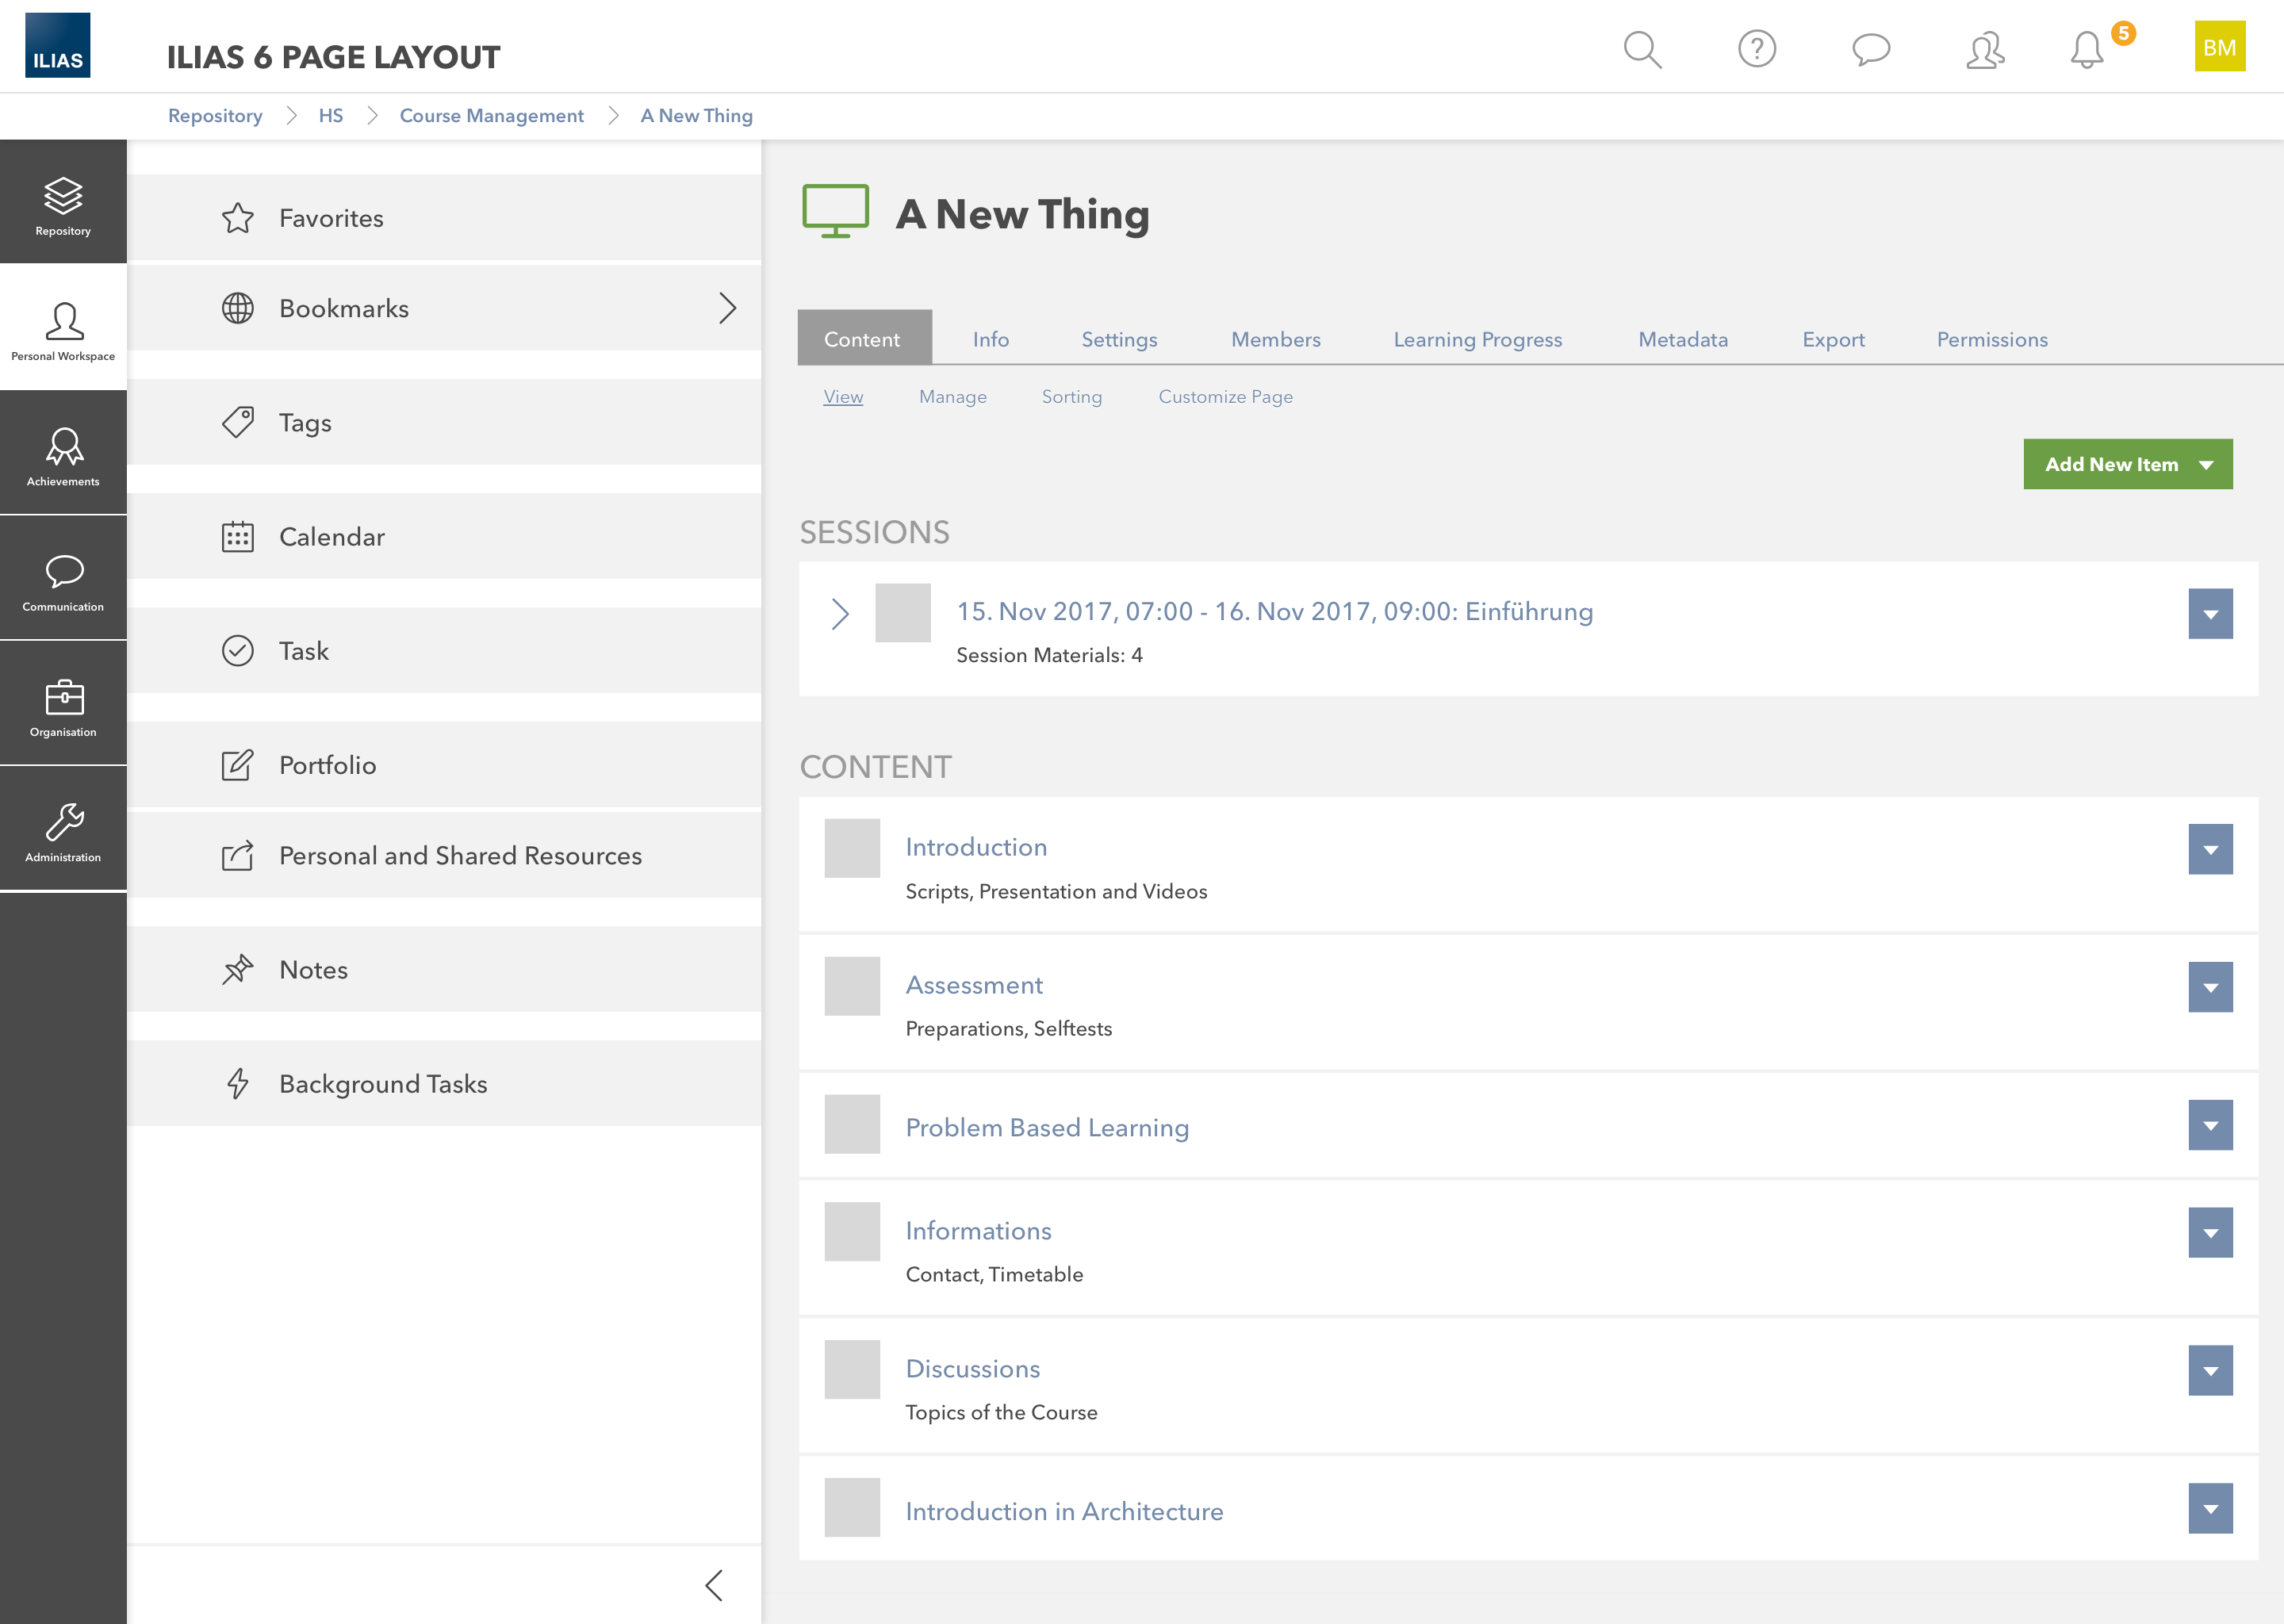Open actions dropdown for Discussions
This screenshot has height=1624, width=2284.
point(2209,1370)
